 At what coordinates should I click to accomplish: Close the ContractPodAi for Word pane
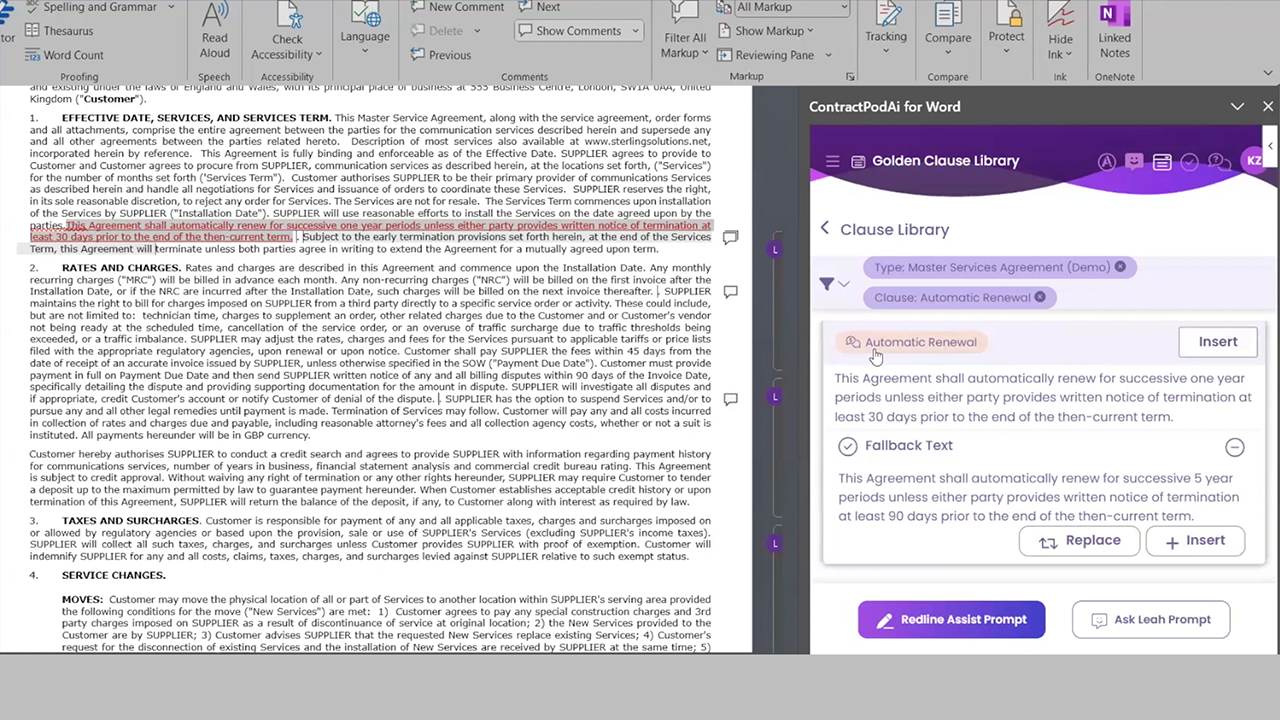point(1268,106)
